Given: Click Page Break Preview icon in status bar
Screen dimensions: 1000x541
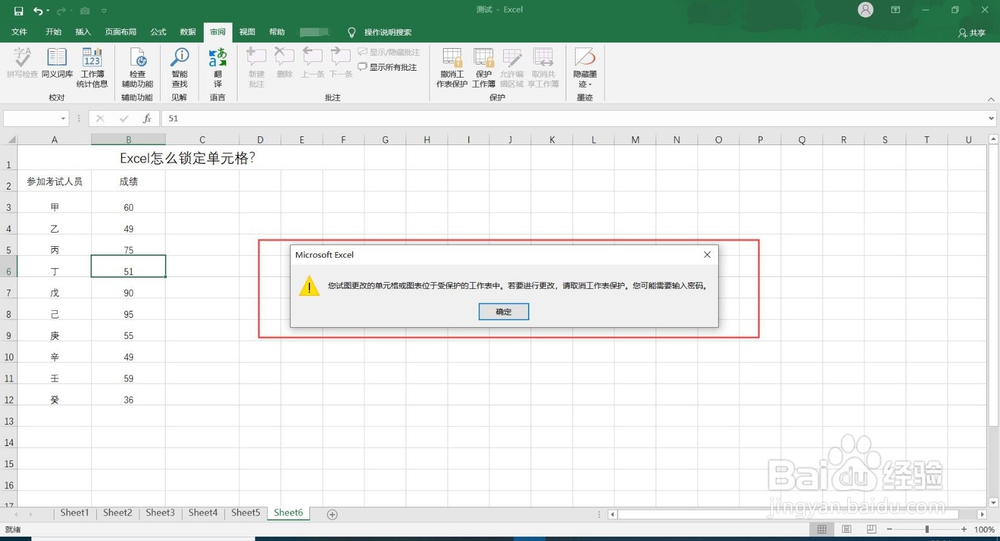Looking at the screenshot, I should pyautogui.click(x=871, y=530).
